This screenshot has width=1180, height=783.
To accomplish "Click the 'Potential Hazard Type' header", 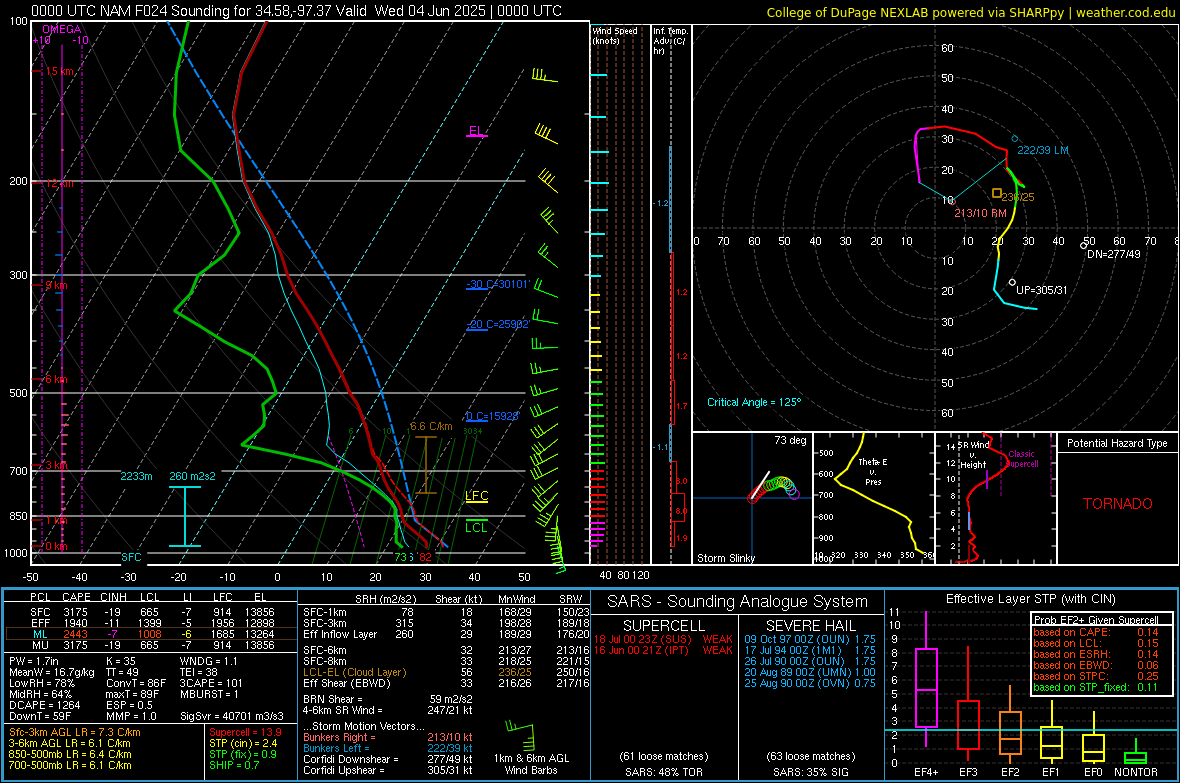I will 1117,443.
